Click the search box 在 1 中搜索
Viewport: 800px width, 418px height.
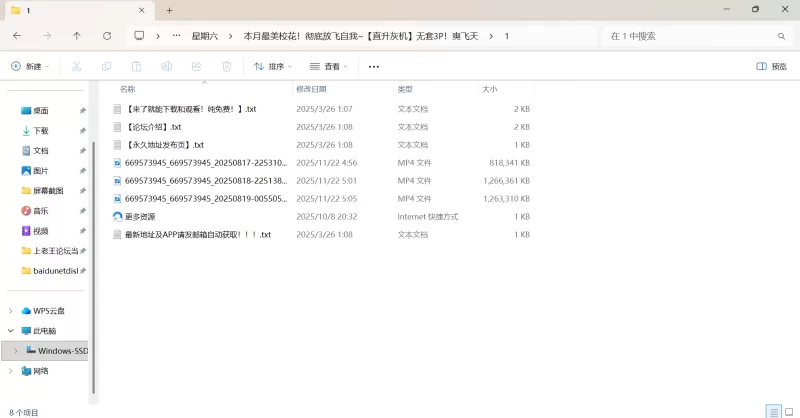[x=690, y=36]
